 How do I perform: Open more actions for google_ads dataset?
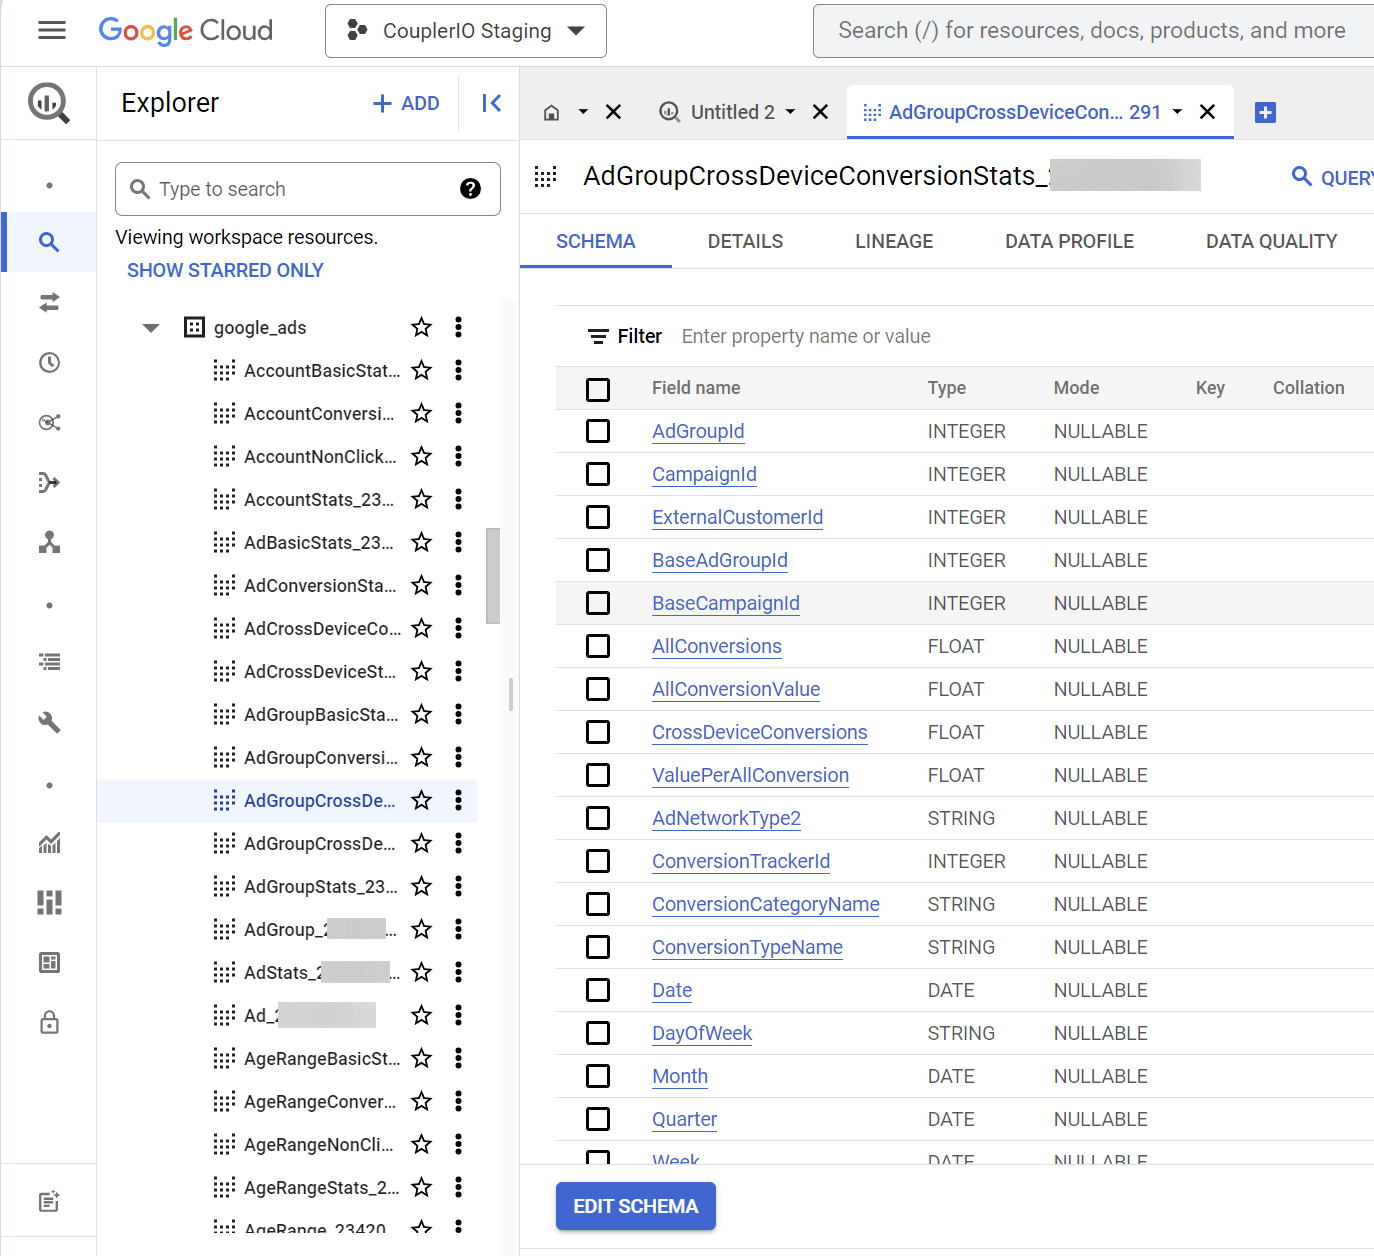(x=458, y=327)
